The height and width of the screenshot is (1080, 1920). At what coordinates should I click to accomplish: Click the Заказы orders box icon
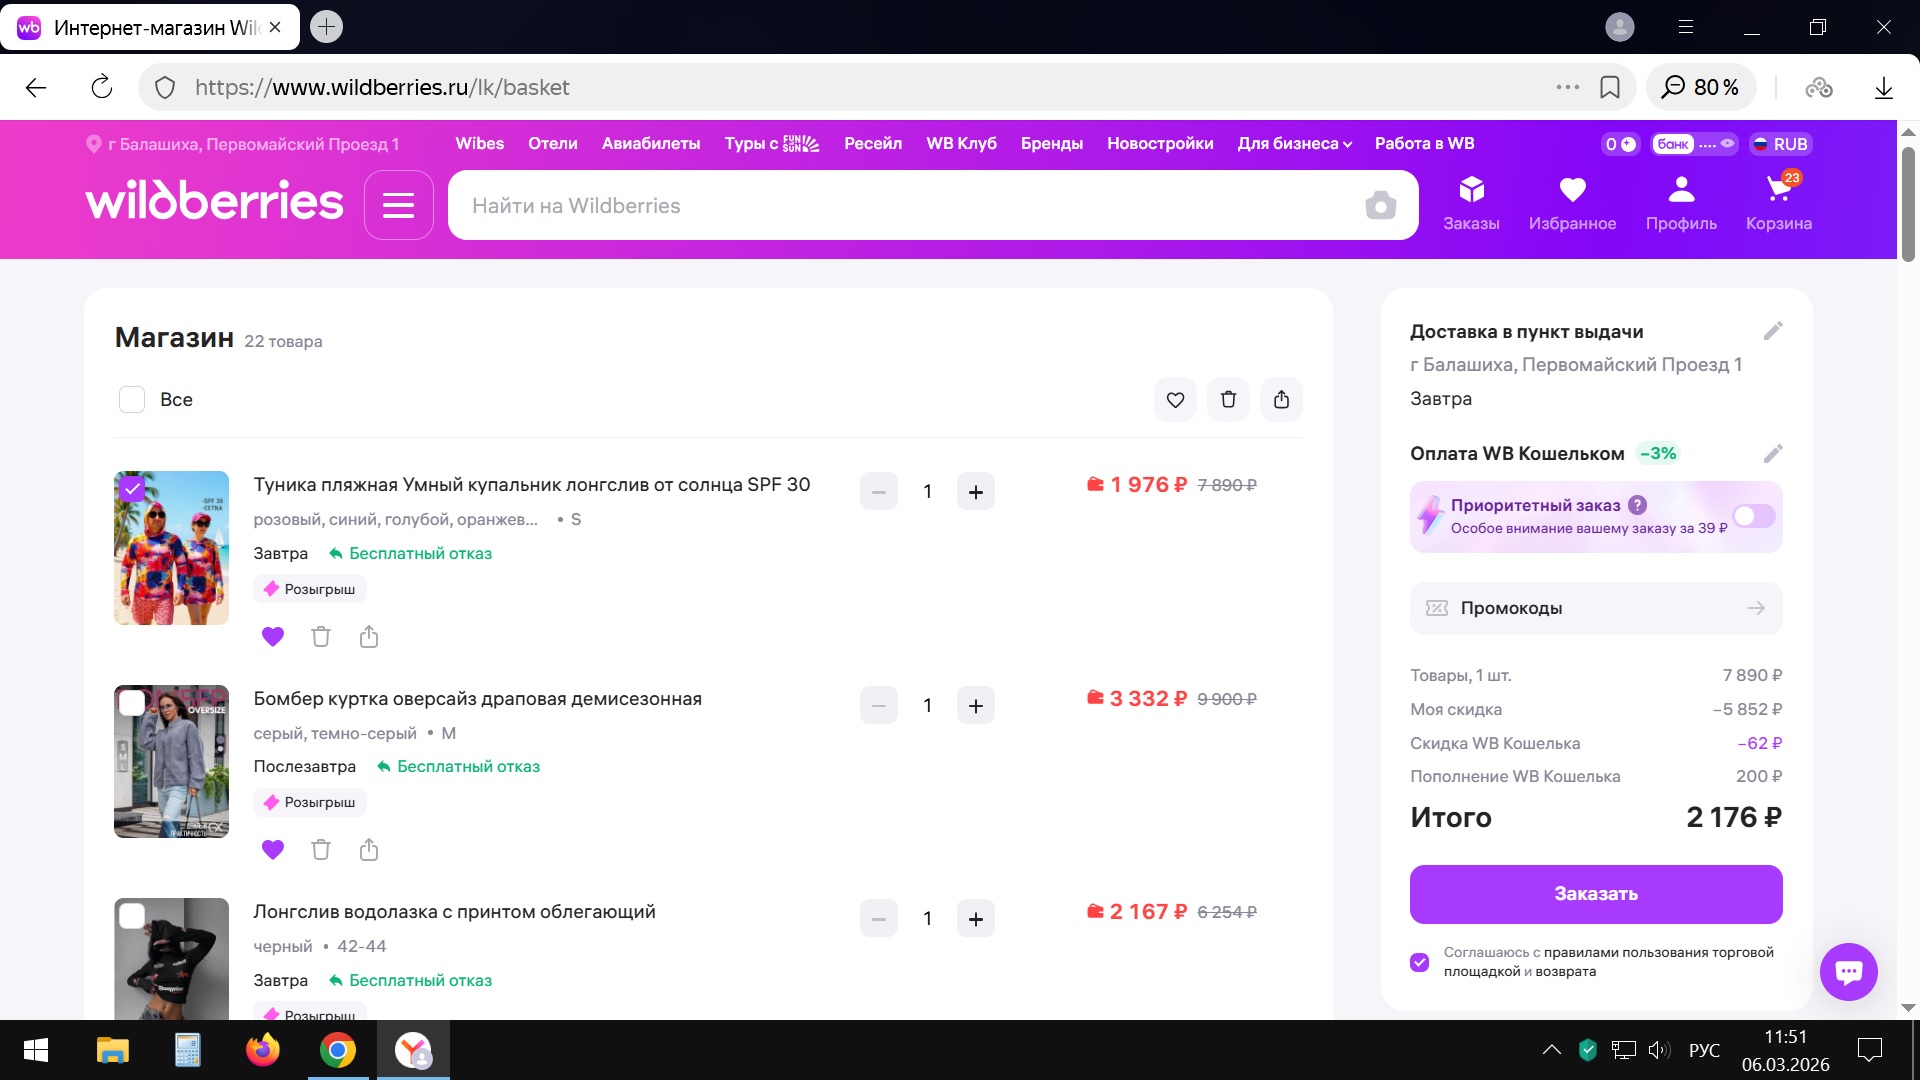coord(1471,190)
